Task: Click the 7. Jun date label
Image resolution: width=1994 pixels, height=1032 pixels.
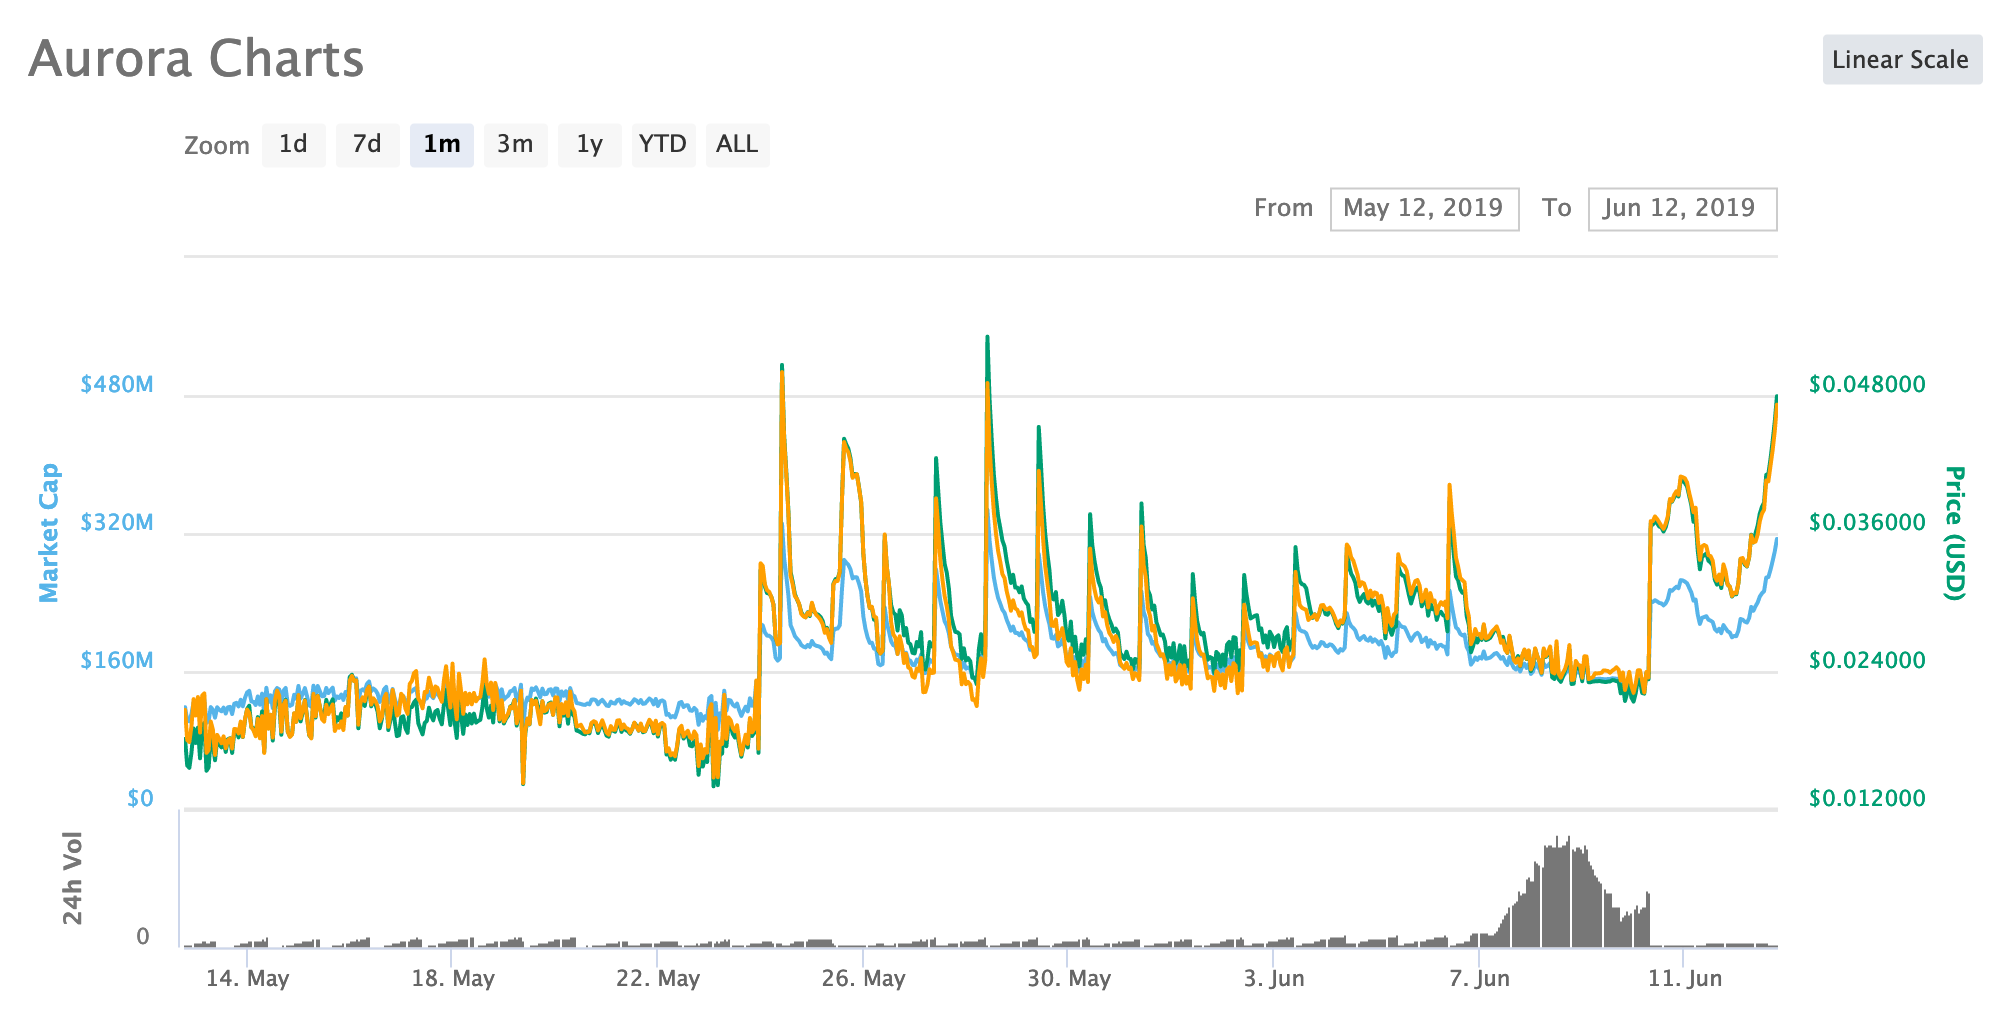Action: (x=1479, y=979)
